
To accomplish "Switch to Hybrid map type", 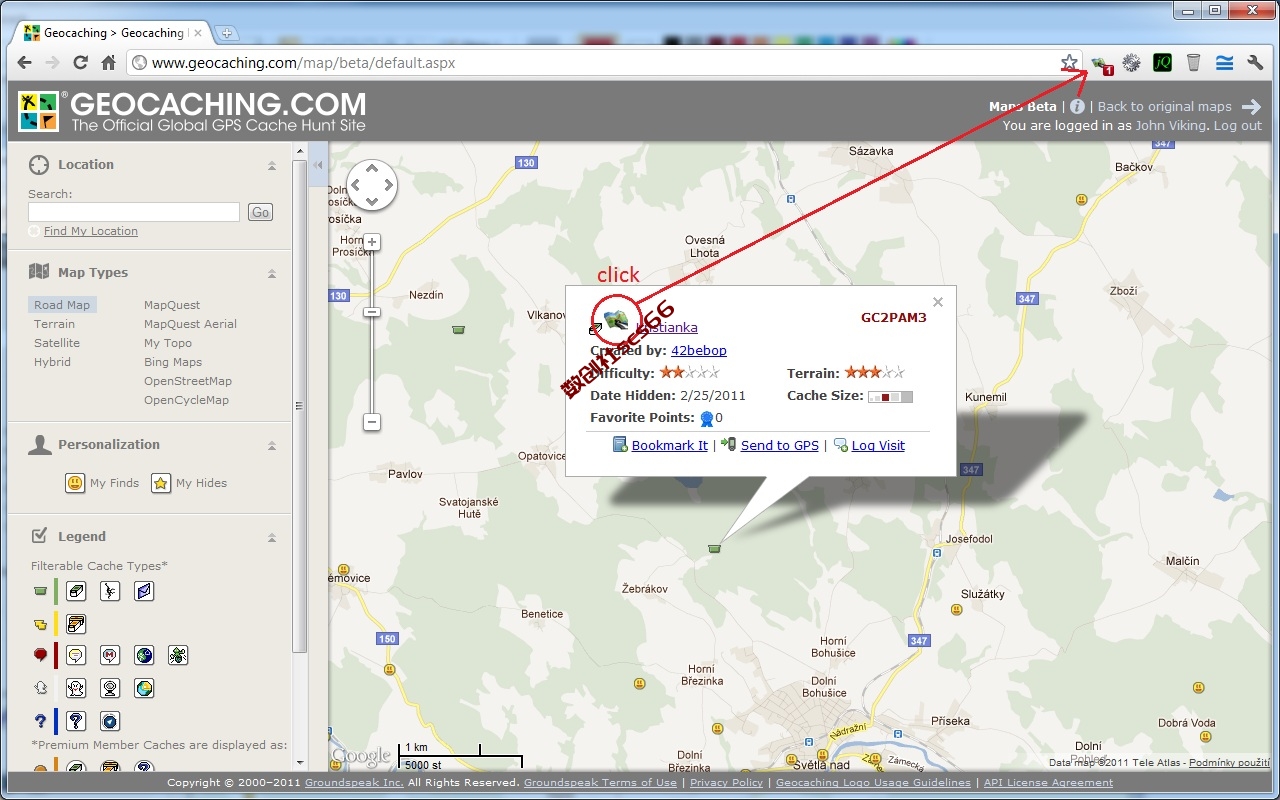I will 52,362.
